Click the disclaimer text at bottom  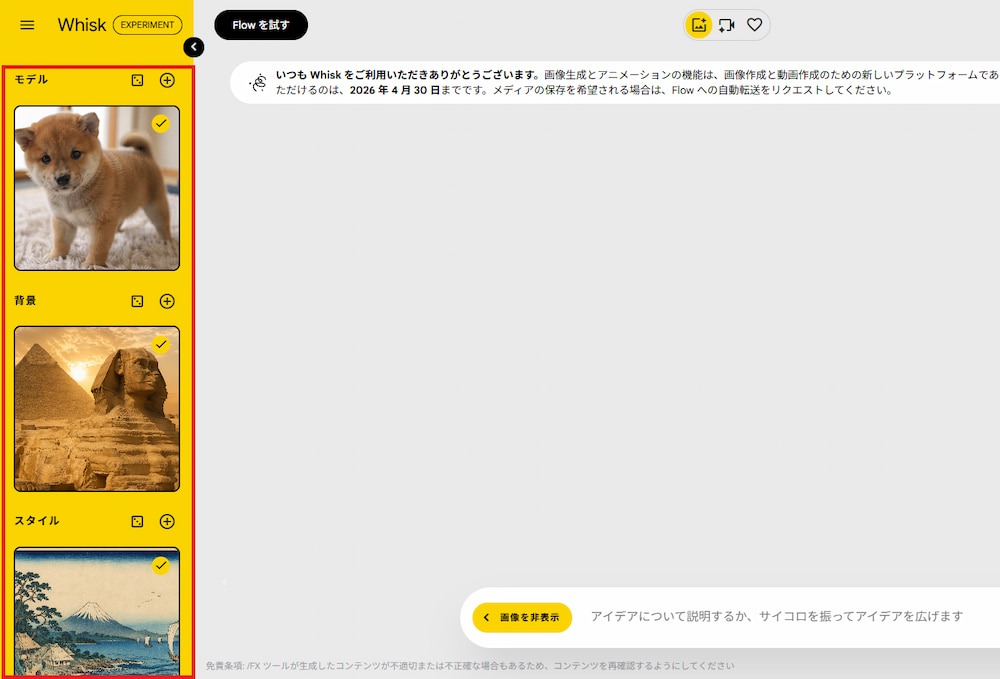(470, 666)
